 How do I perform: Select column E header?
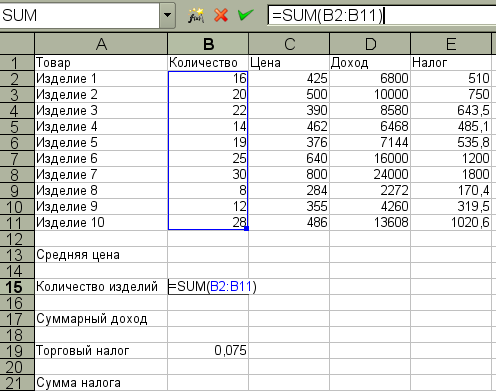pyautogui.click(x=451, y=44)
